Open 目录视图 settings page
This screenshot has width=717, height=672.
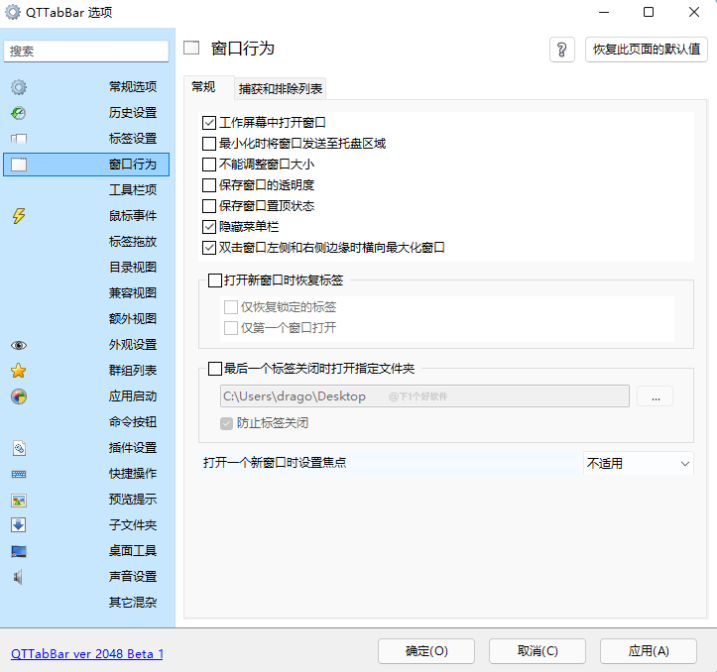pos(133,267)
